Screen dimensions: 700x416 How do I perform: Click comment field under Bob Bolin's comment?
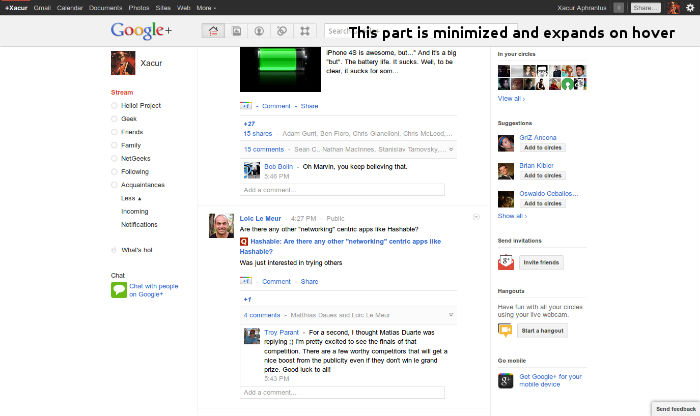342,190
